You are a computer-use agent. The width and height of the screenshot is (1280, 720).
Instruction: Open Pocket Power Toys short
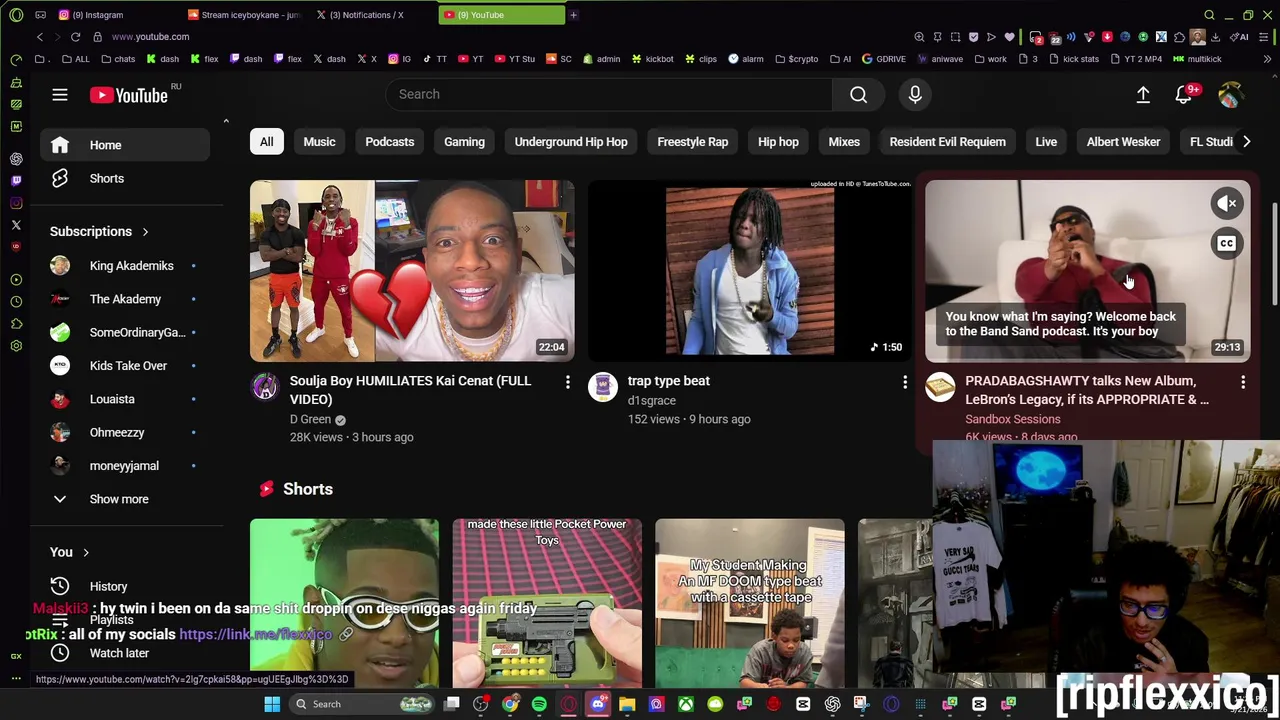click(547, 603)
